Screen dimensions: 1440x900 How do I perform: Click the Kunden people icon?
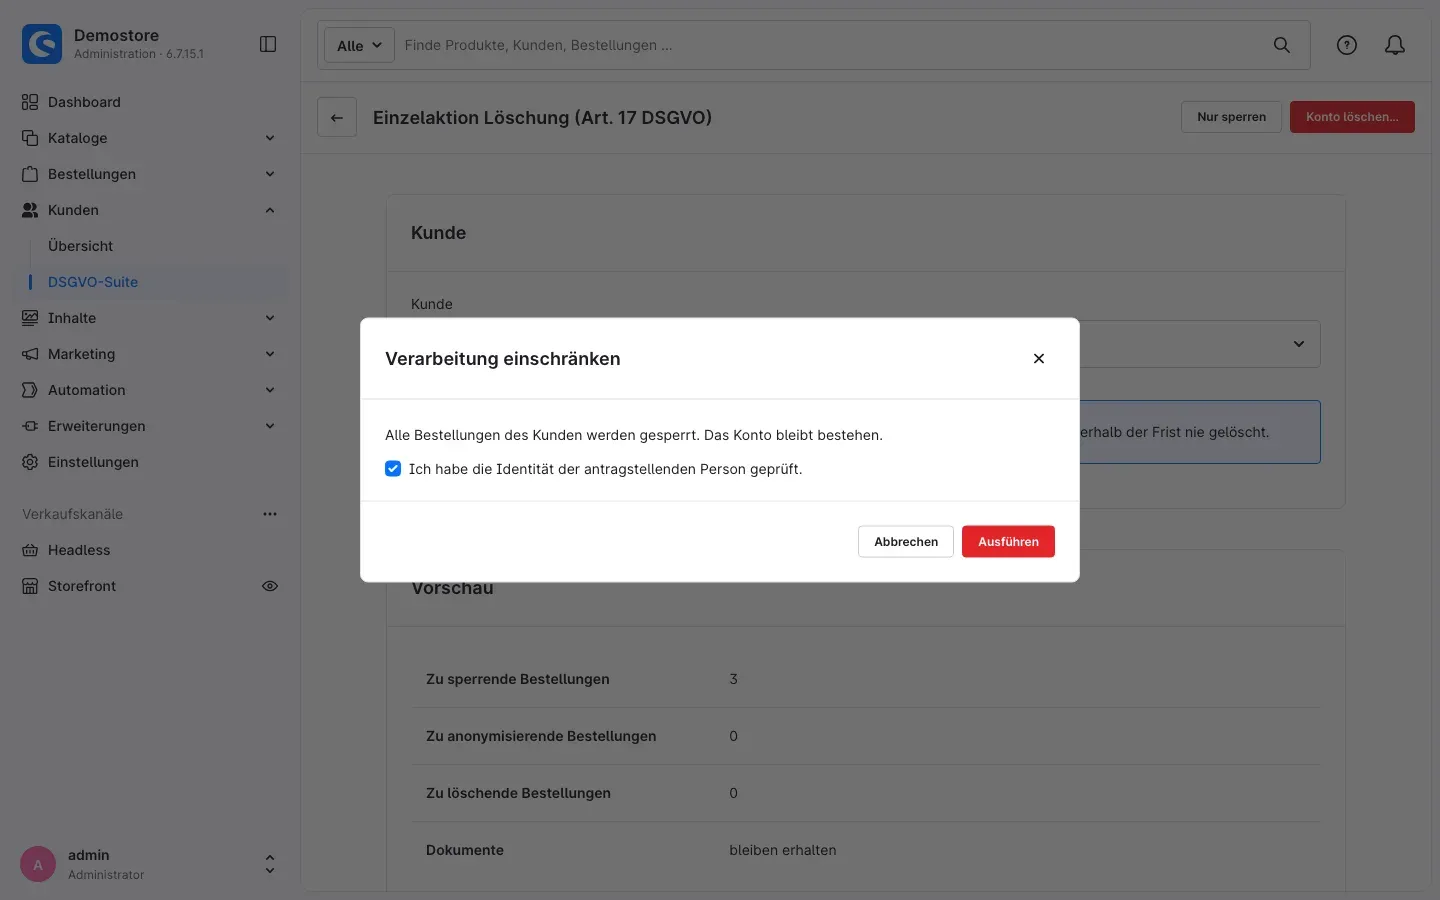(x=30, y=210)
